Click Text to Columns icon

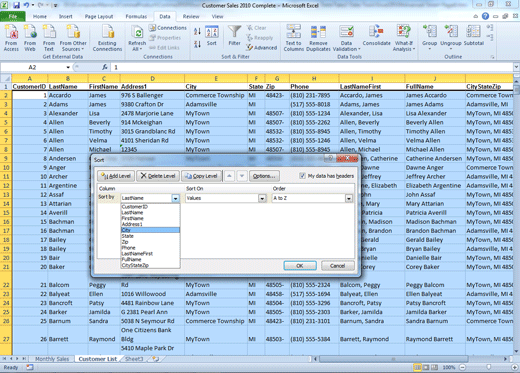coord(294,38)
